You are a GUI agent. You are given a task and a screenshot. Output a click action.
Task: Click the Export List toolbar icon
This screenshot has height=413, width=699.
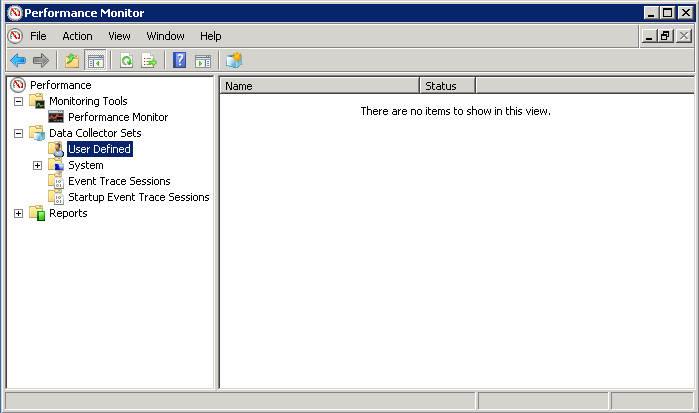(x=149, y=61)
